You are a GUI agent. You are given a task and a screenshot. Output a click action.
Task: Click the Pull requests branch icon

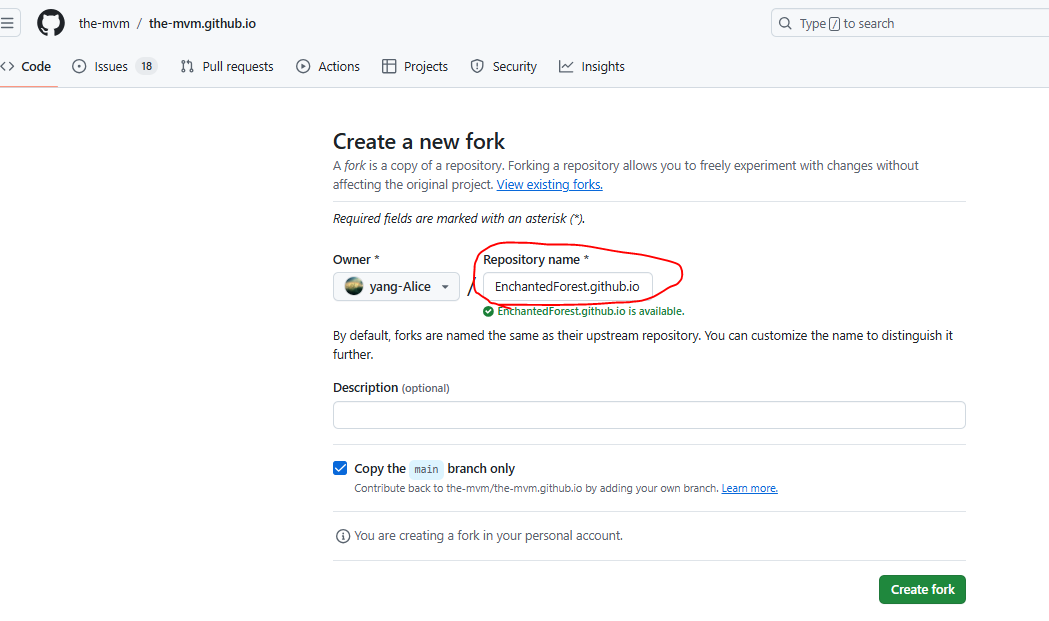(x=187, y=66)
